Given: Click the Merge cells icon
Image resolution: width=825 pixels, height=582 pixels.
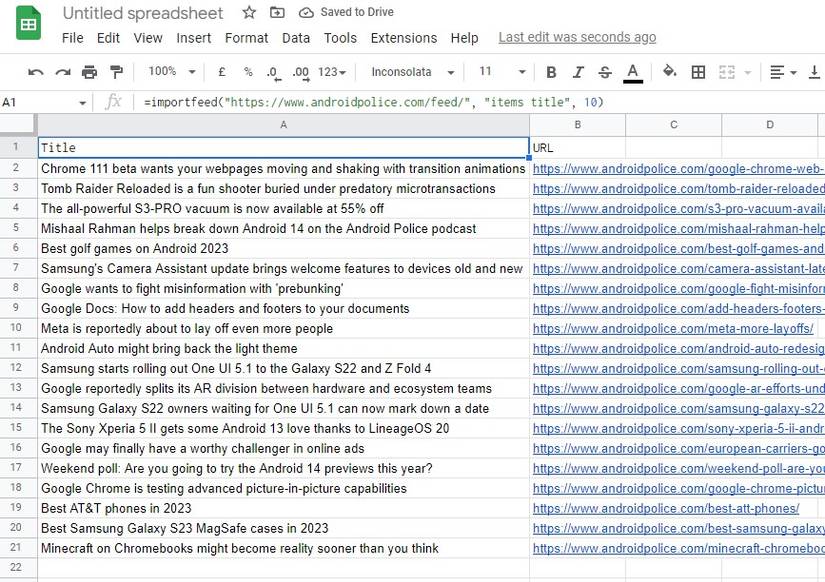Looking at the screenshot, I should point(727,72).
